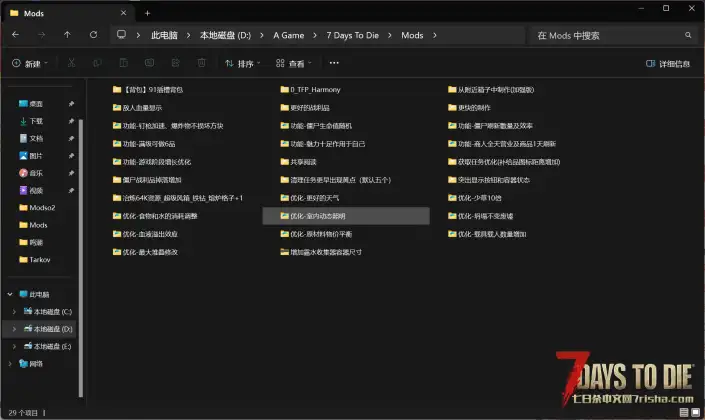This screenshot has width=705, height=420.
Task: Switch to details list view icon
Action: pyautogui.click(x=684, y=412)
